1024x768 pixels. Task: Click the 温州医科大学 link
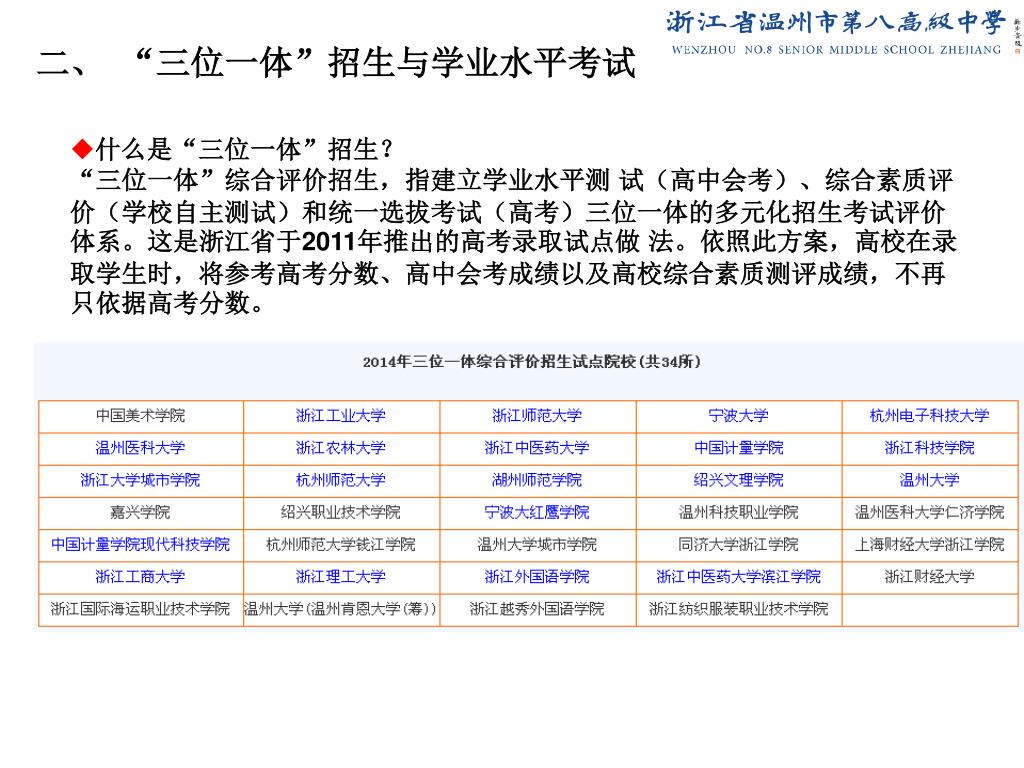click(x=140, y=448)
